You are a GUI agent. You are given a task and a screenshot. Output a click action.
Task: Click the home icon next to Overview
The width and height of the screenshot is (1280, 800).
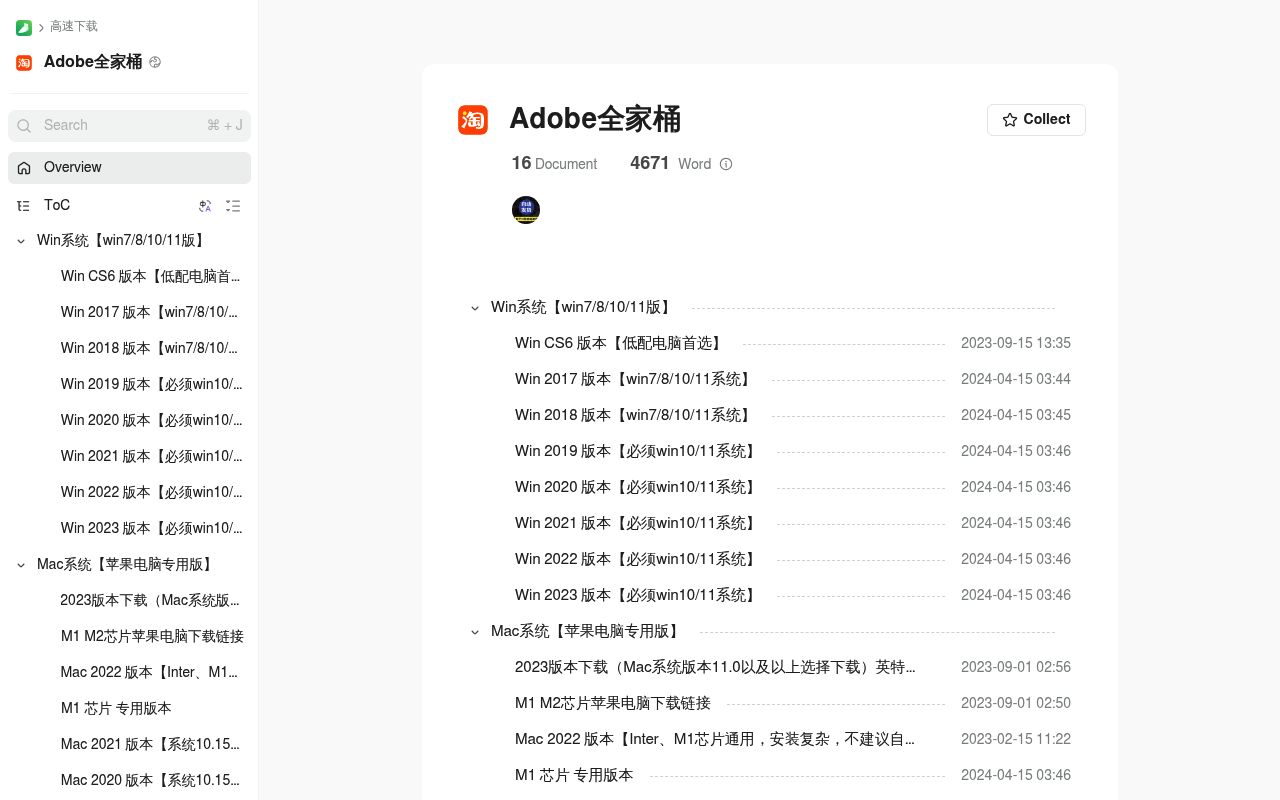tap(24, 168)
